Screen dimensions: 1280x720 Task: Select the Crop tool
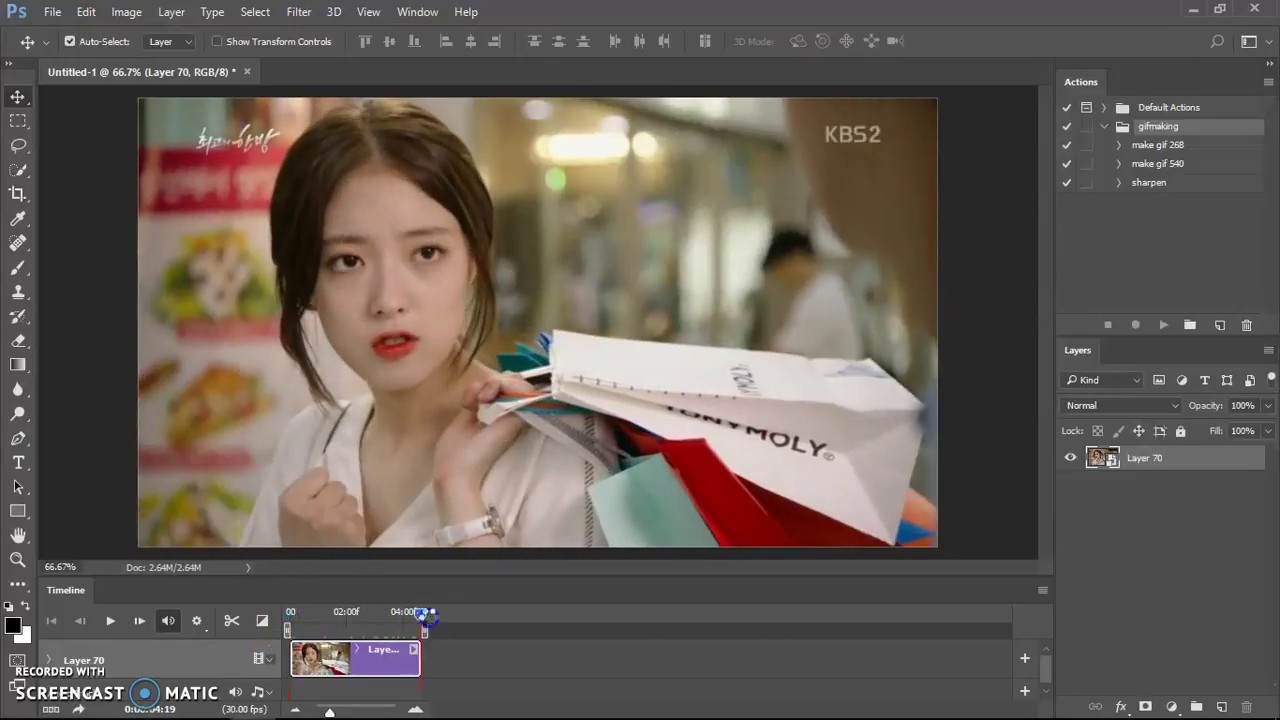[18, 194]
